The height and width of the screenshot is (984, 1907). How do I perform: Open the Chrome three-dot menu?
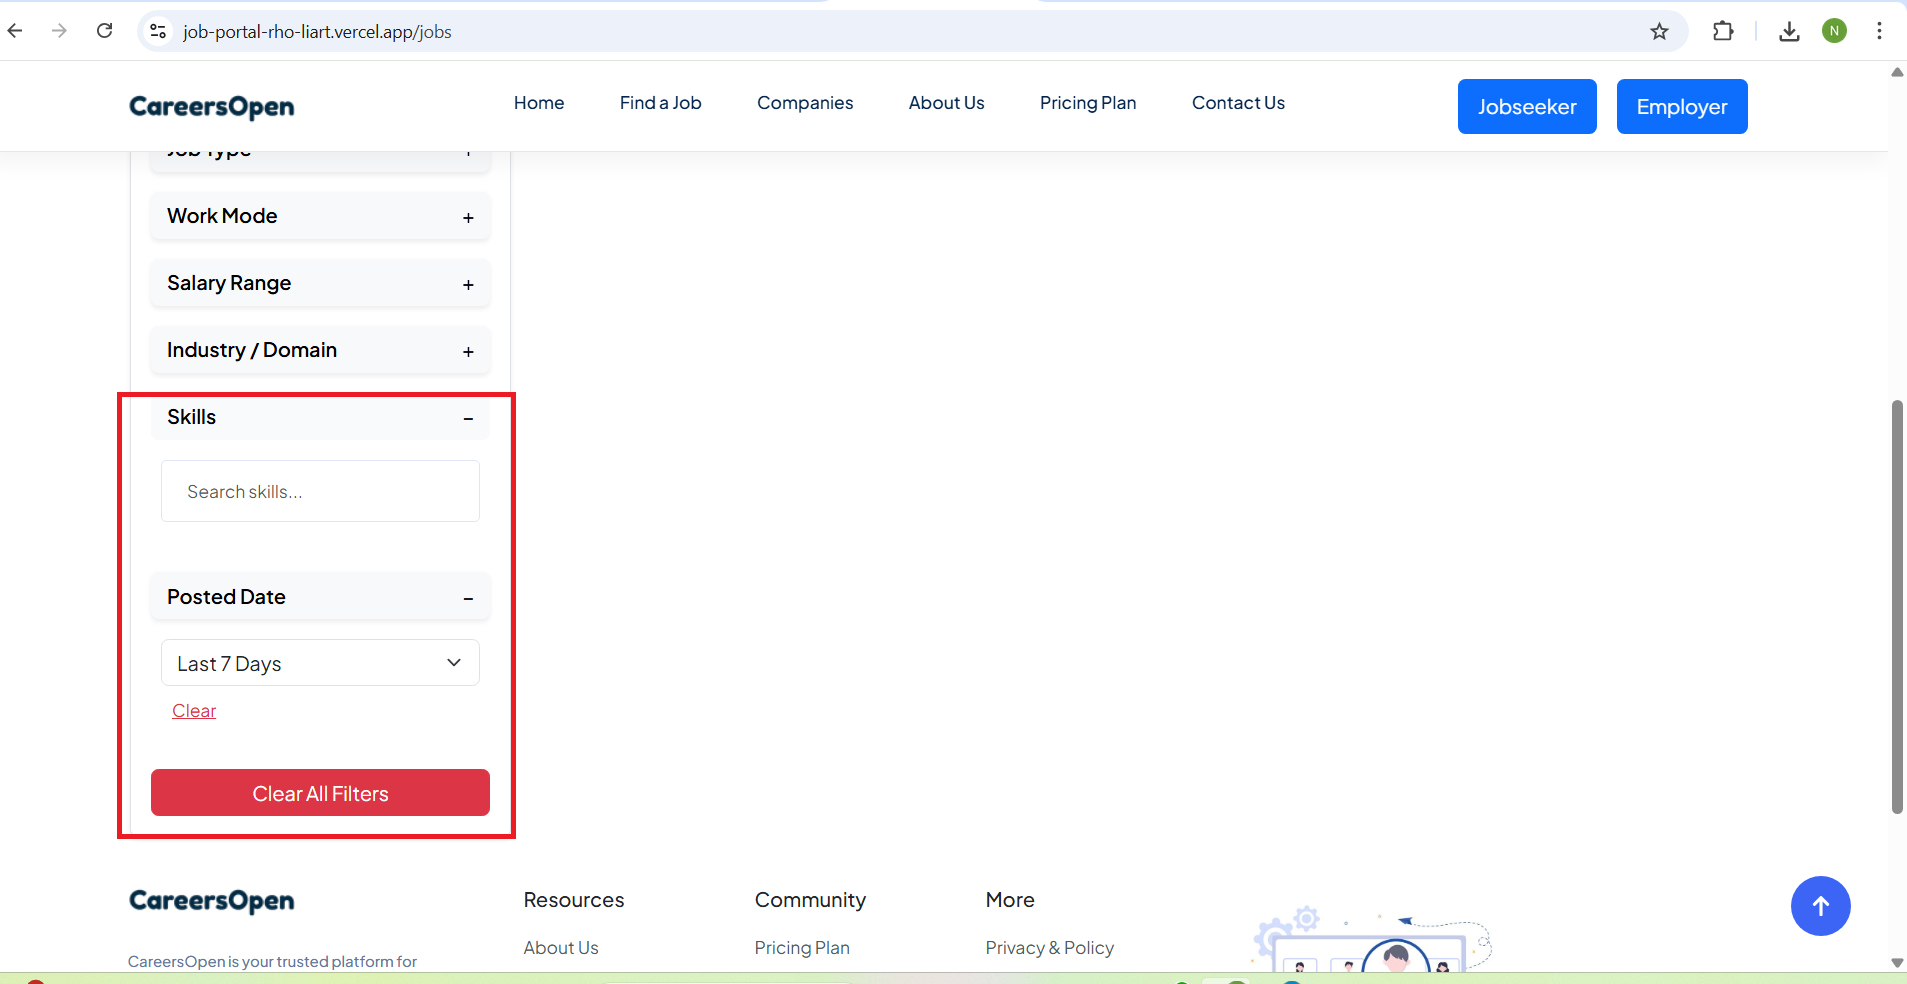[x=1879, y=32]
